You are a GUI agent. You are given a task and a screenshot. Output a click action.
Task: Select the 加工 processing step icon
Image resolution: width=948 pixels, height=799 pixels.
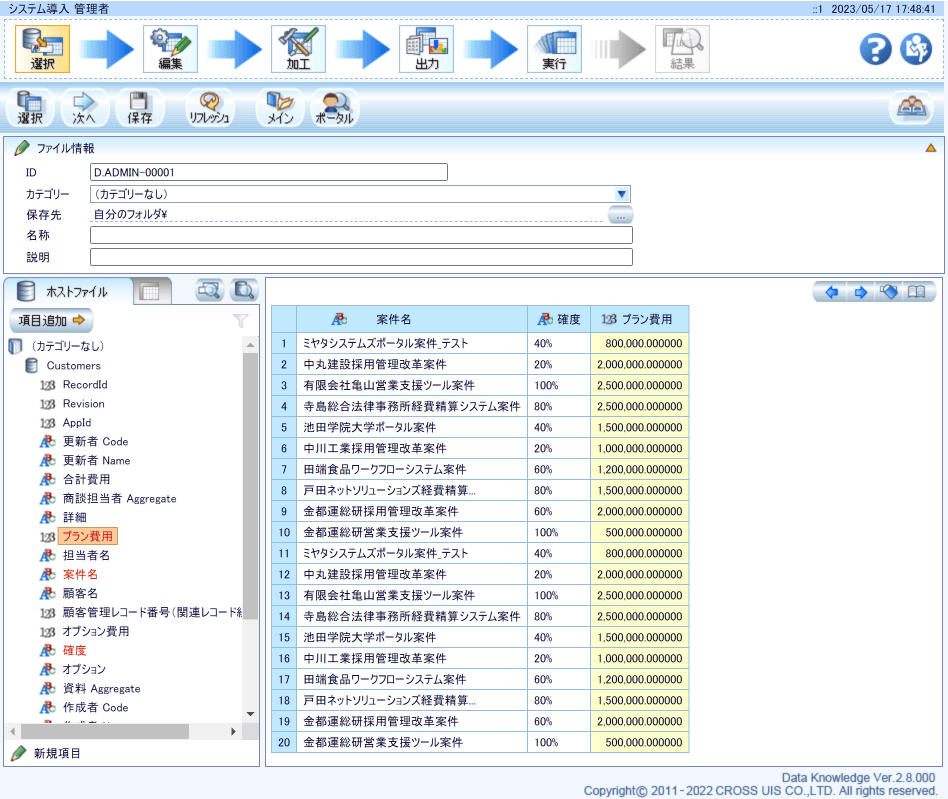(x=300, y=49)
